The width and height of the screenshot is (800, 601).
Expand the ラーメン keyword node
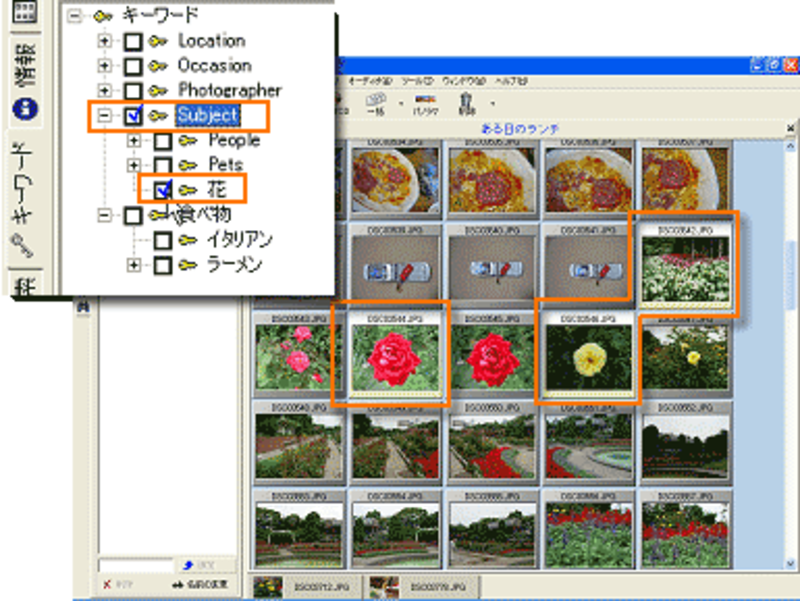coord(133,265)
